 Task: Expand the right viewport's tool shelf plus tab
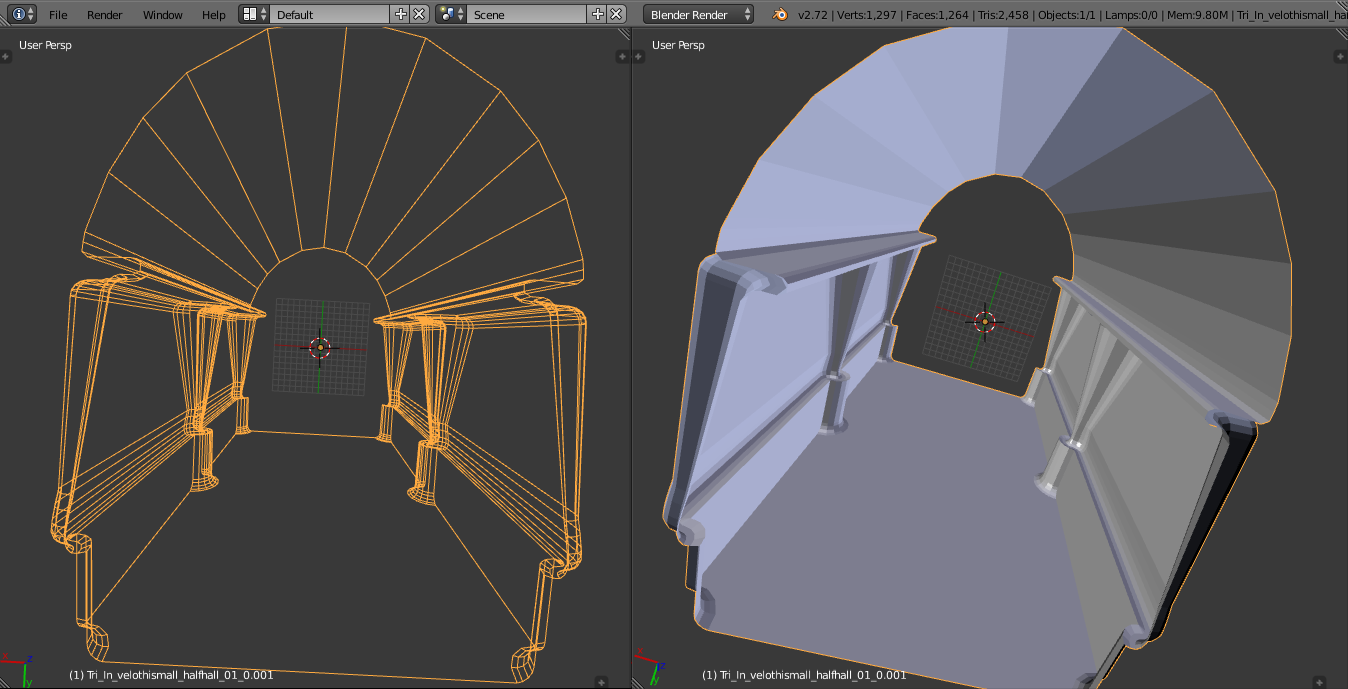point(639,57)
